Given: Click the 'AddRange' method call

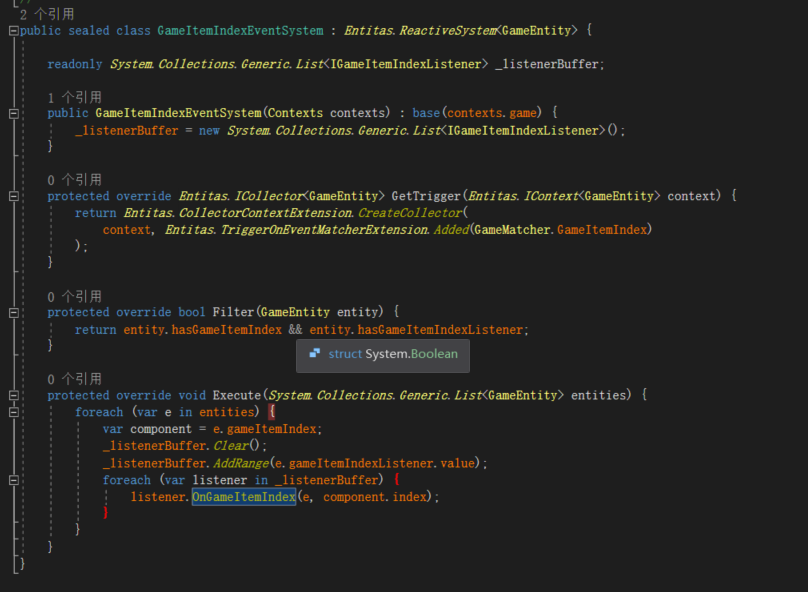Looking at the screenshot, I should (241, 463).
